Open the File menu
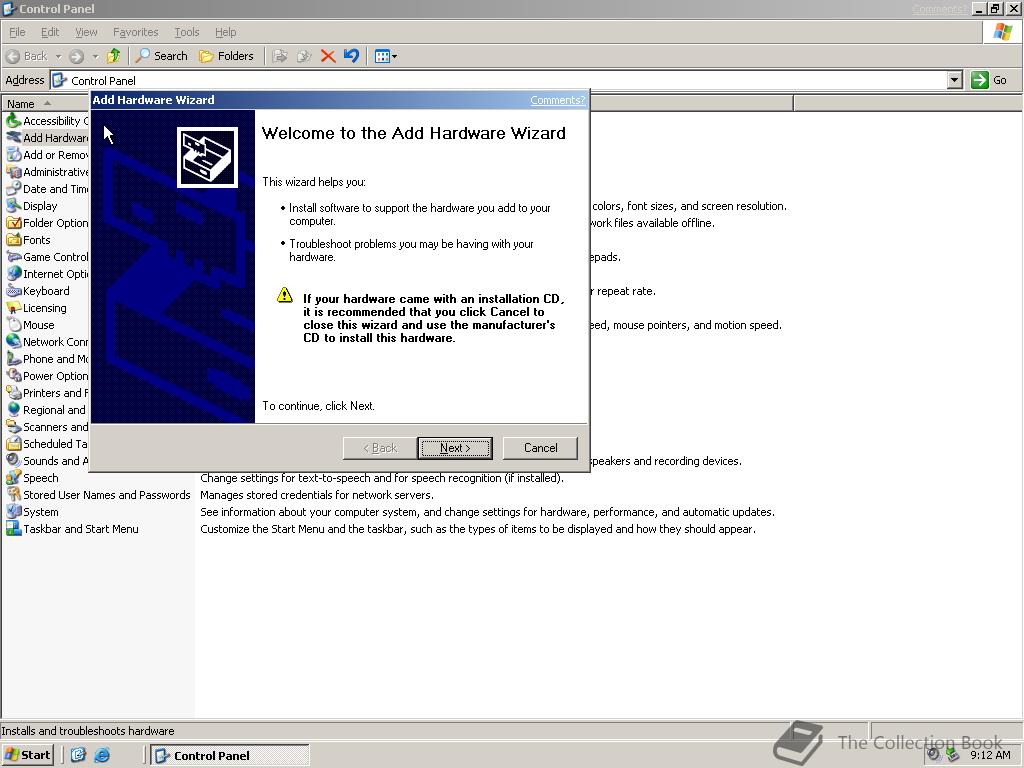This screenshot has width=1024, height=768. coord(17,32)
